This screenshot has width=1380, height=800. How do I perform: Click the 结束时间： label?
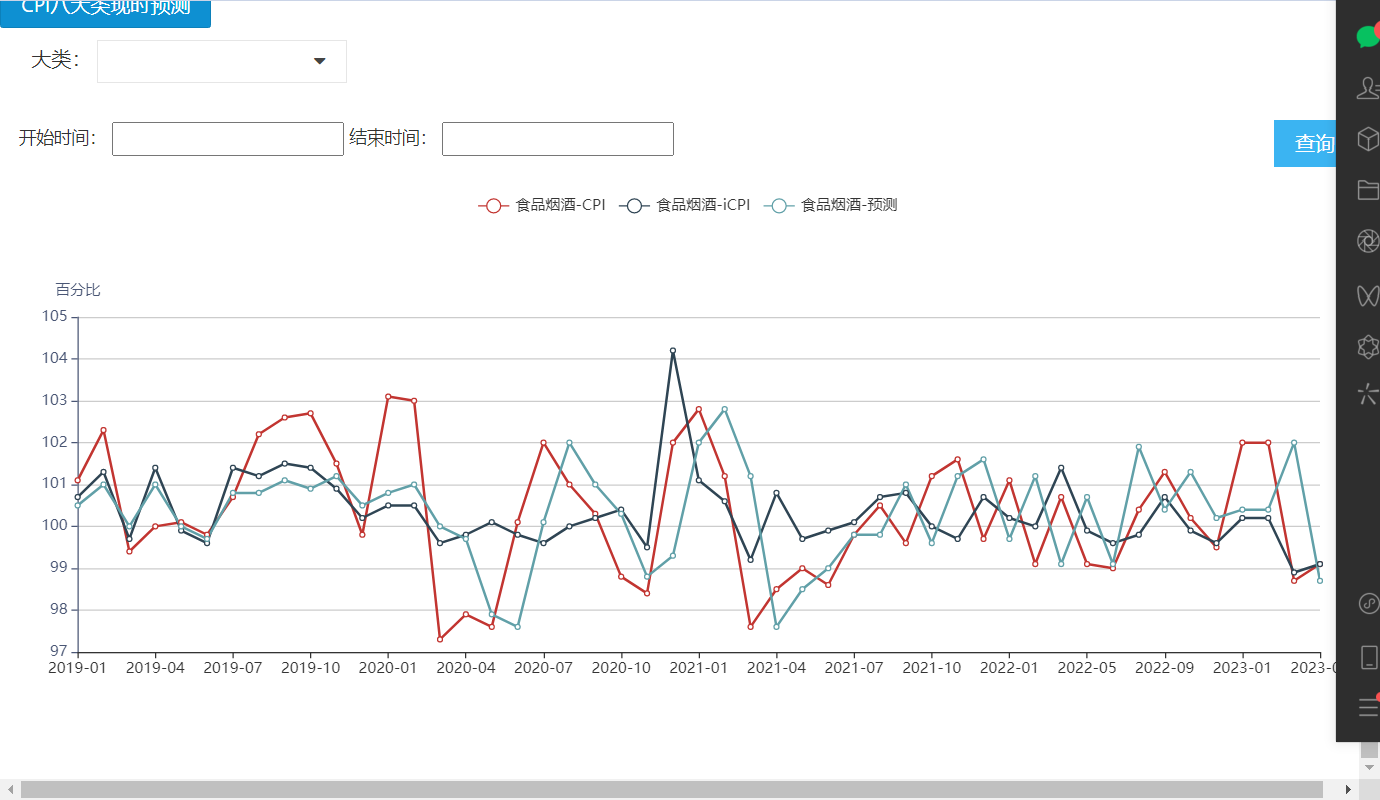(x=388, y=138)
